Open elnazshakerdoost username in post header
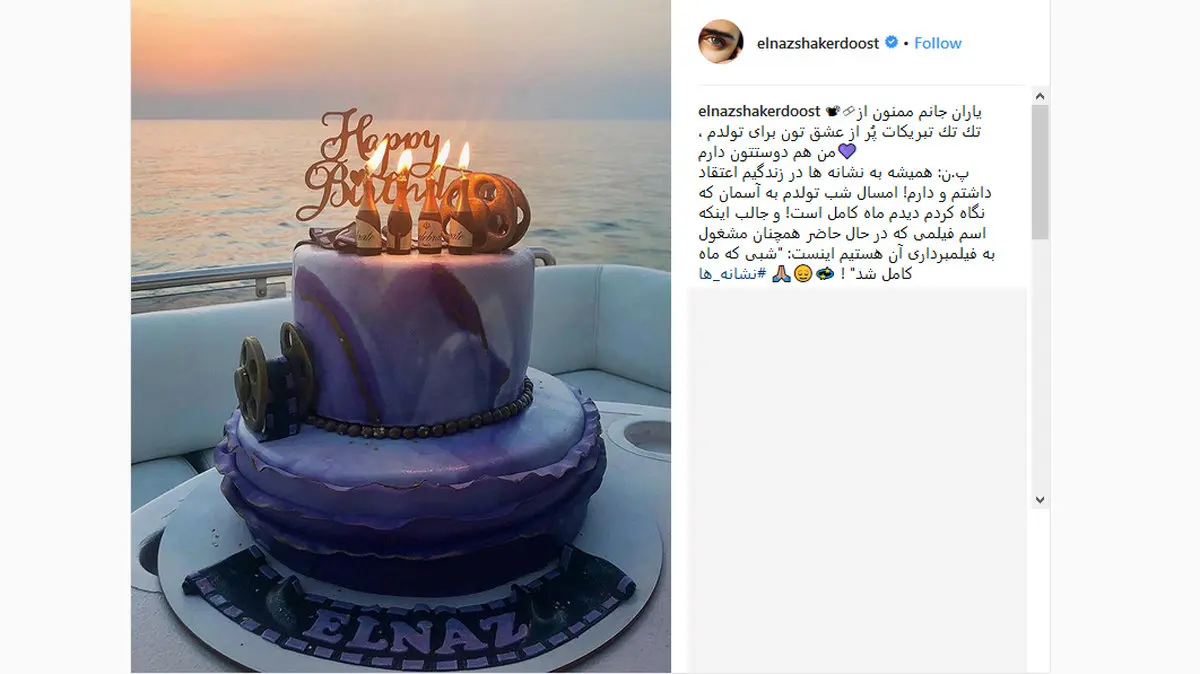 [x=816, y=43]
